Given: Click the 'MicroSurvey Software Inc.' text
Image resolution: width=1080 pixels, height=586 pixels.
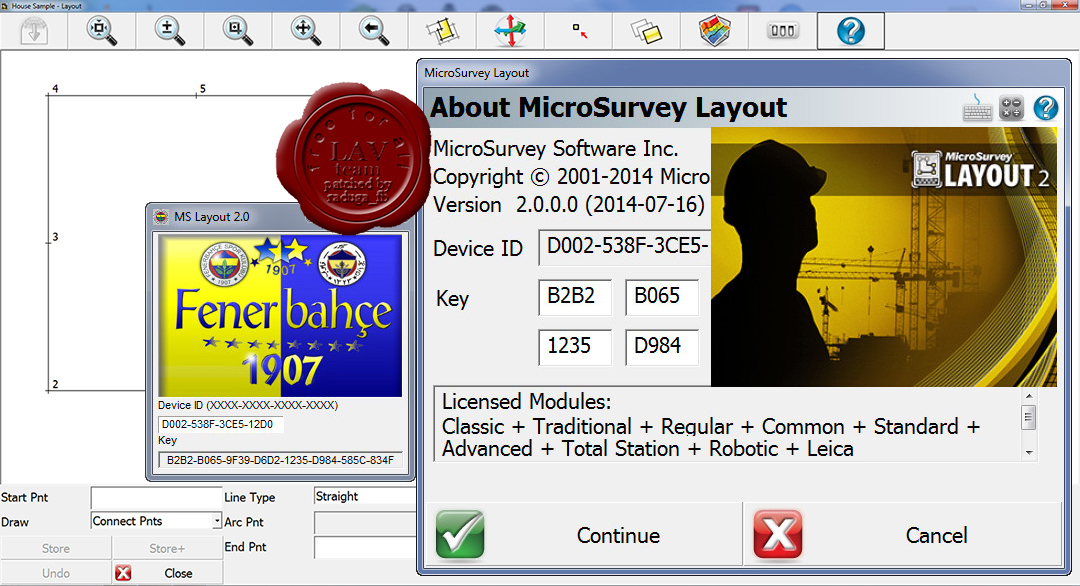Looking at the screenshot, I should pos(555,149).
